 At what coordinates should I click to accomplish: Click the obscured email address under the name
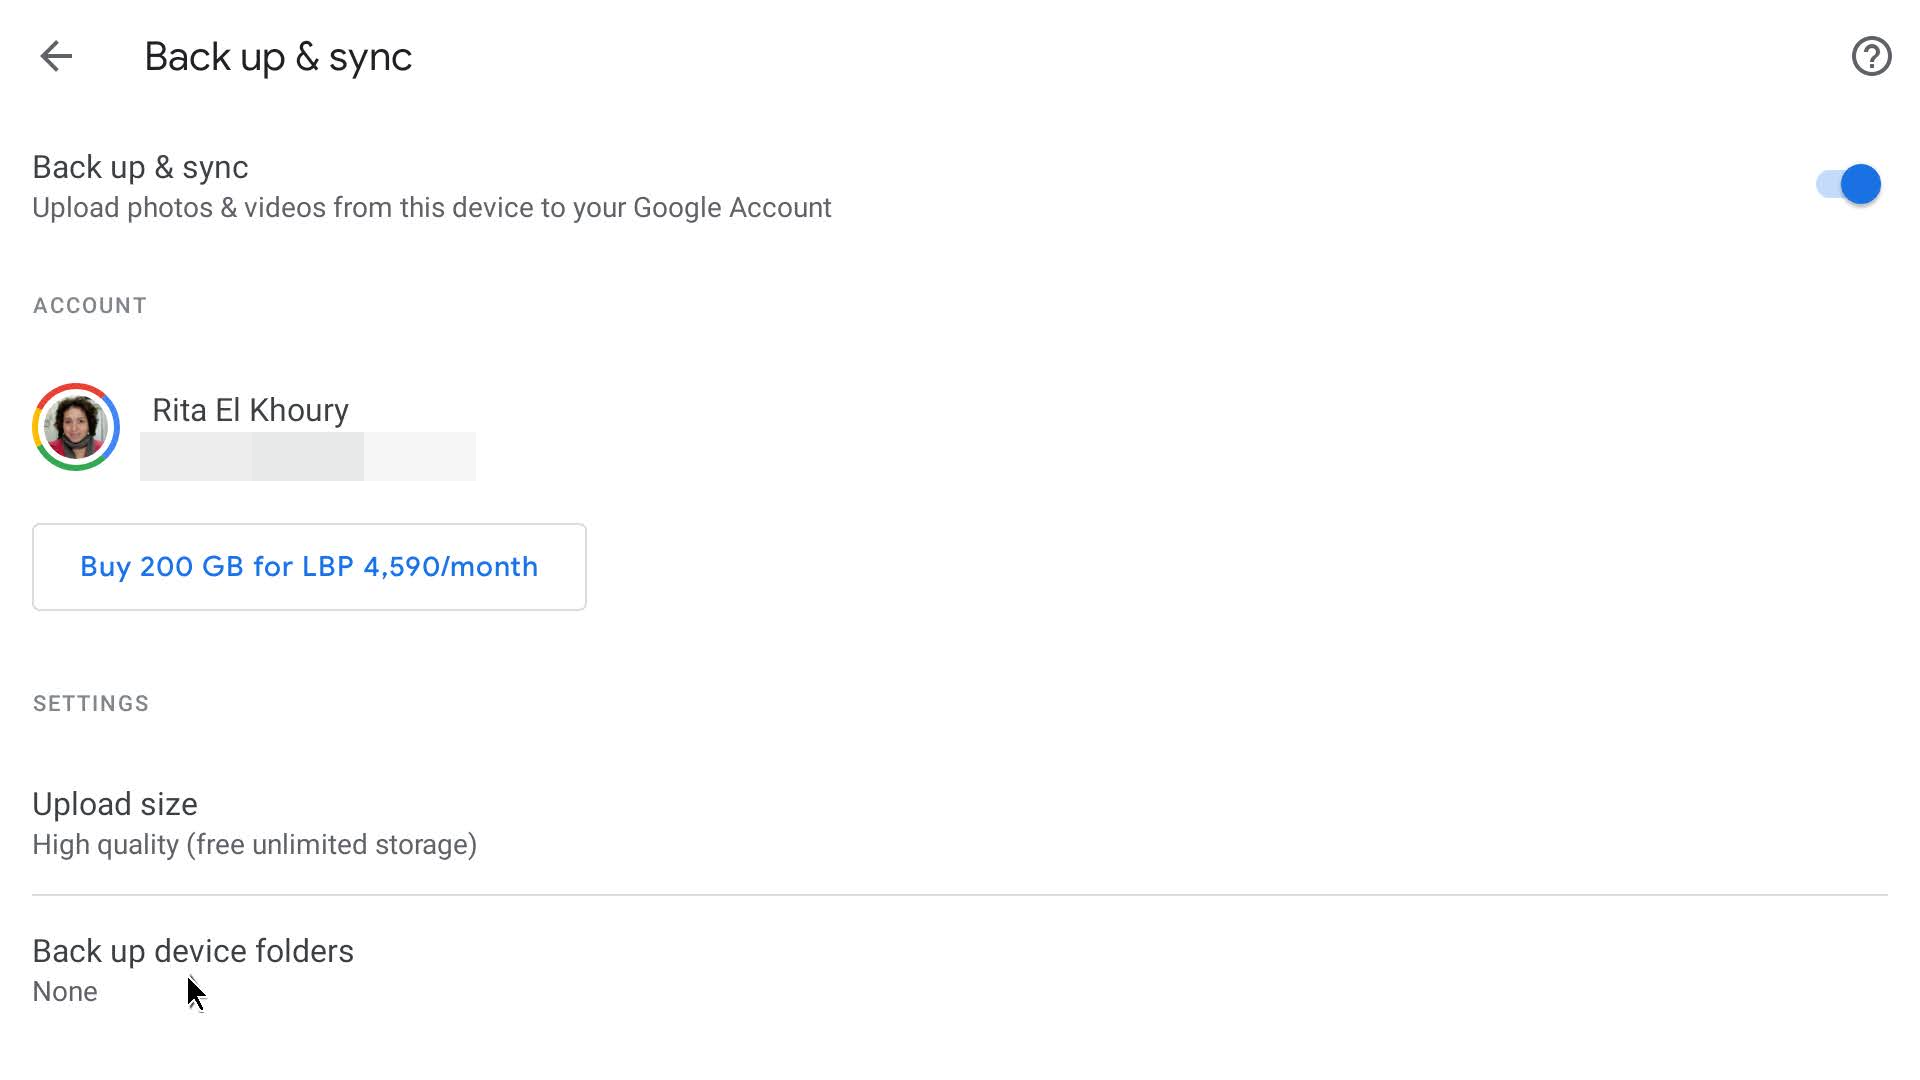click(308, 455)
